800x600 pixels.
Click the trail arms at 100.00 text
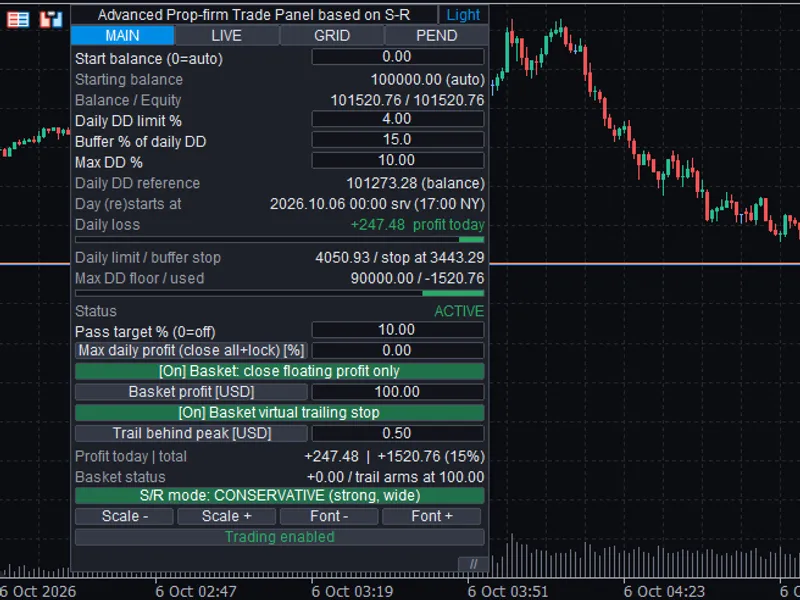tap(419, 478)
